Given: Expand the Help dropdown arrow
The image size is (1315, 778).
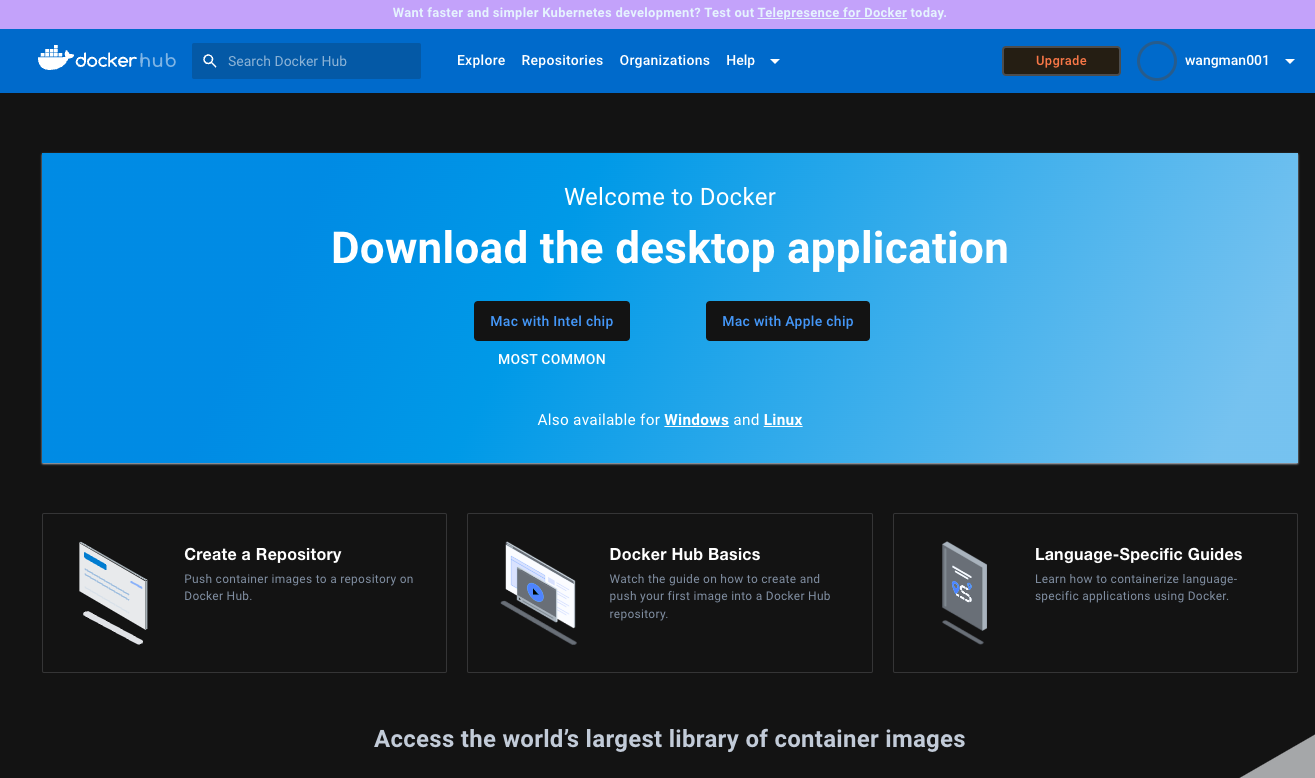Looking at the screenshot, I should [775, 61].
